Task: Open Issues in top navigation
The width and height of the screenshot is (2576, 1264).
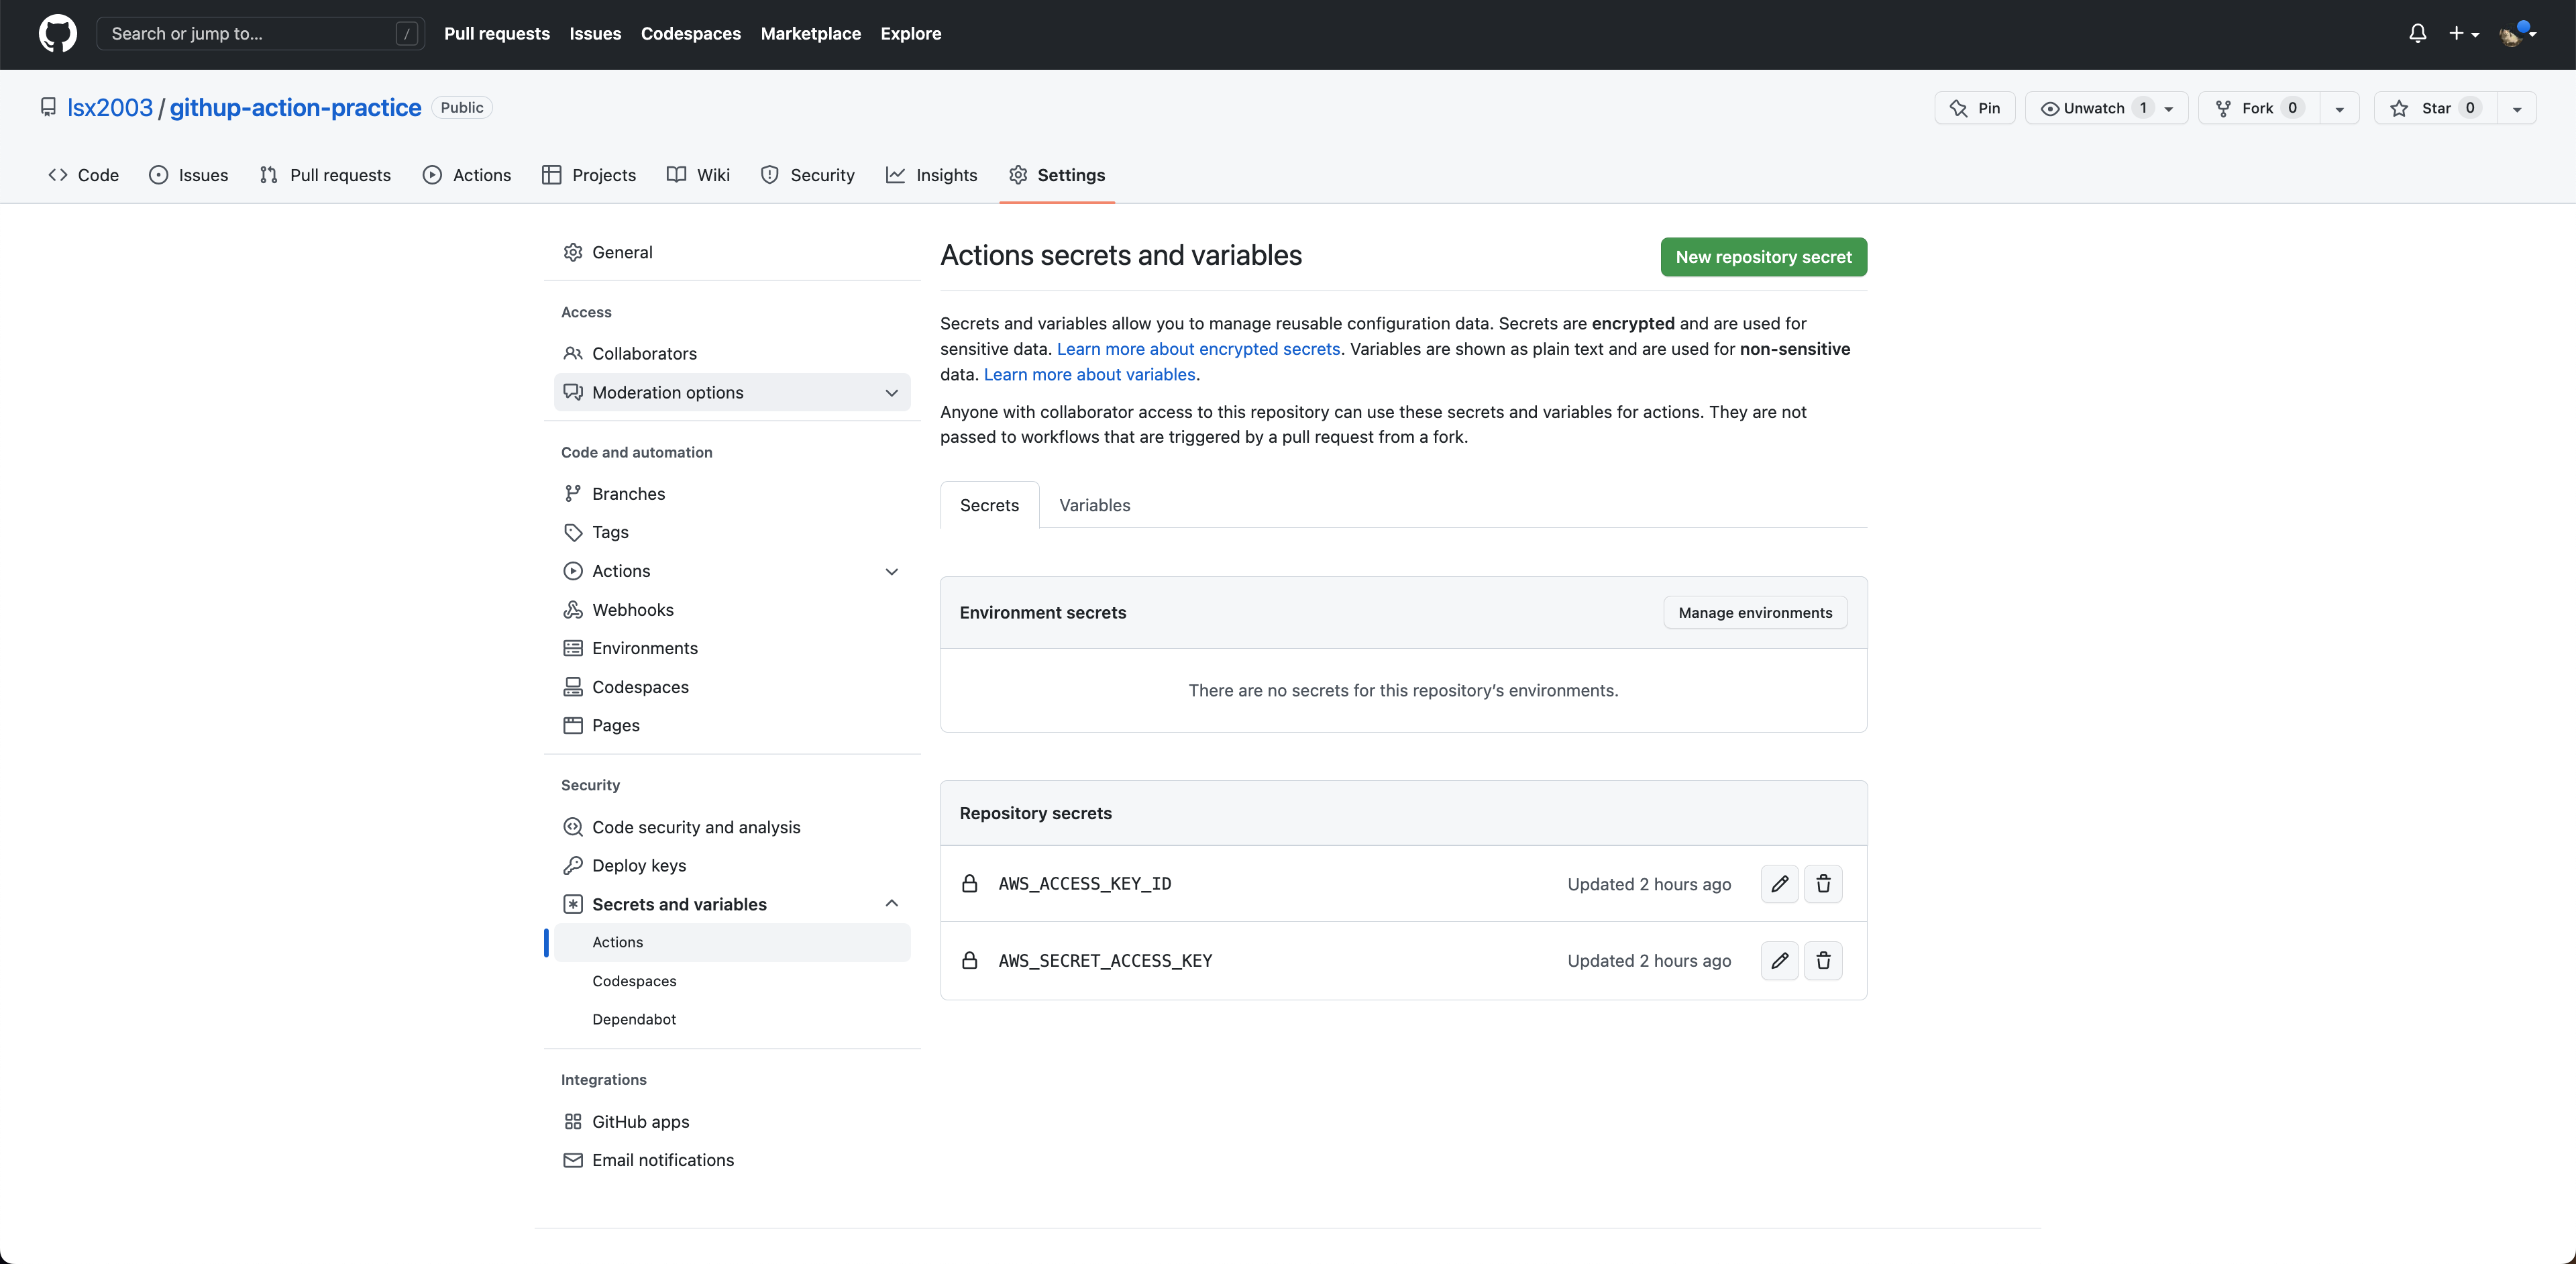Action: point(595,33)
